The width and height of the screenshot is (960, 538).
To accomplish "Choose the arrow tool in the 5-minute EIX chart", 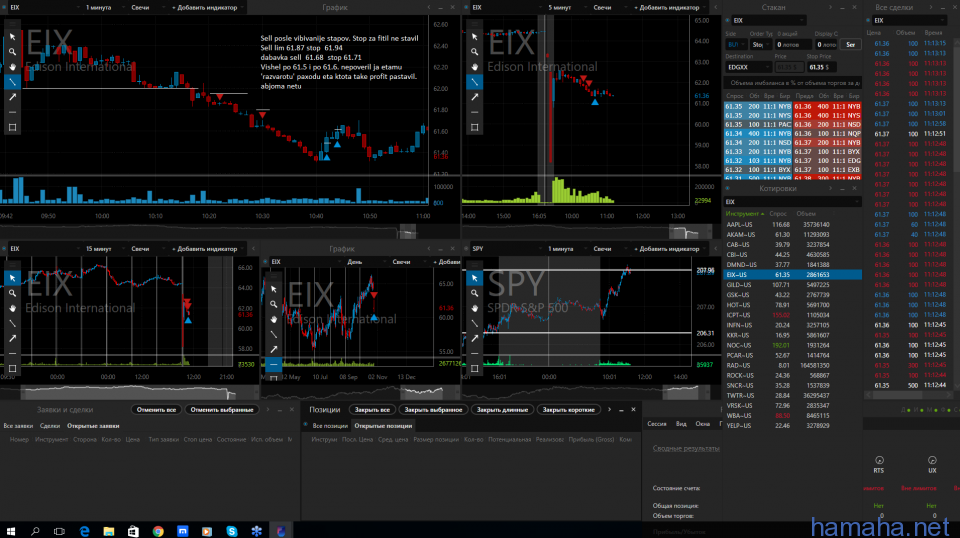I will coord(474,97).
